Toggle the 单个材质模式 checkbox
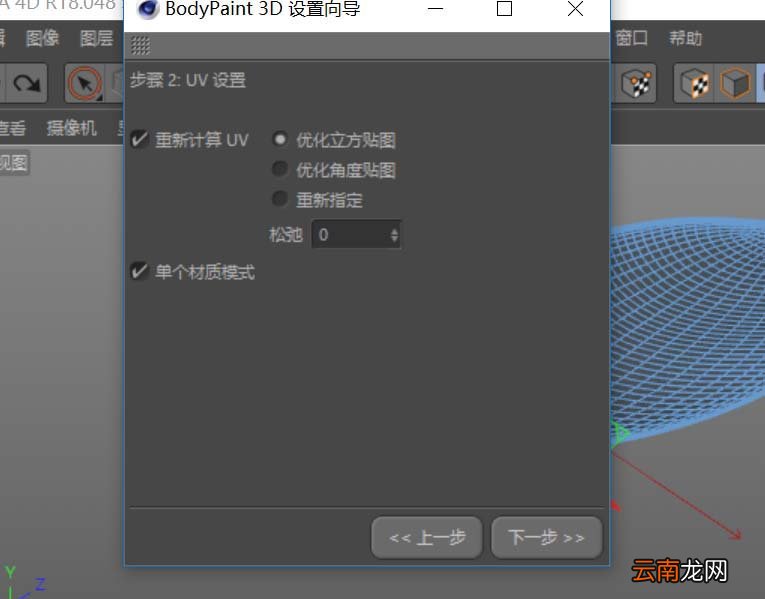This screenshot has width=765, height=599. point(140,271)
